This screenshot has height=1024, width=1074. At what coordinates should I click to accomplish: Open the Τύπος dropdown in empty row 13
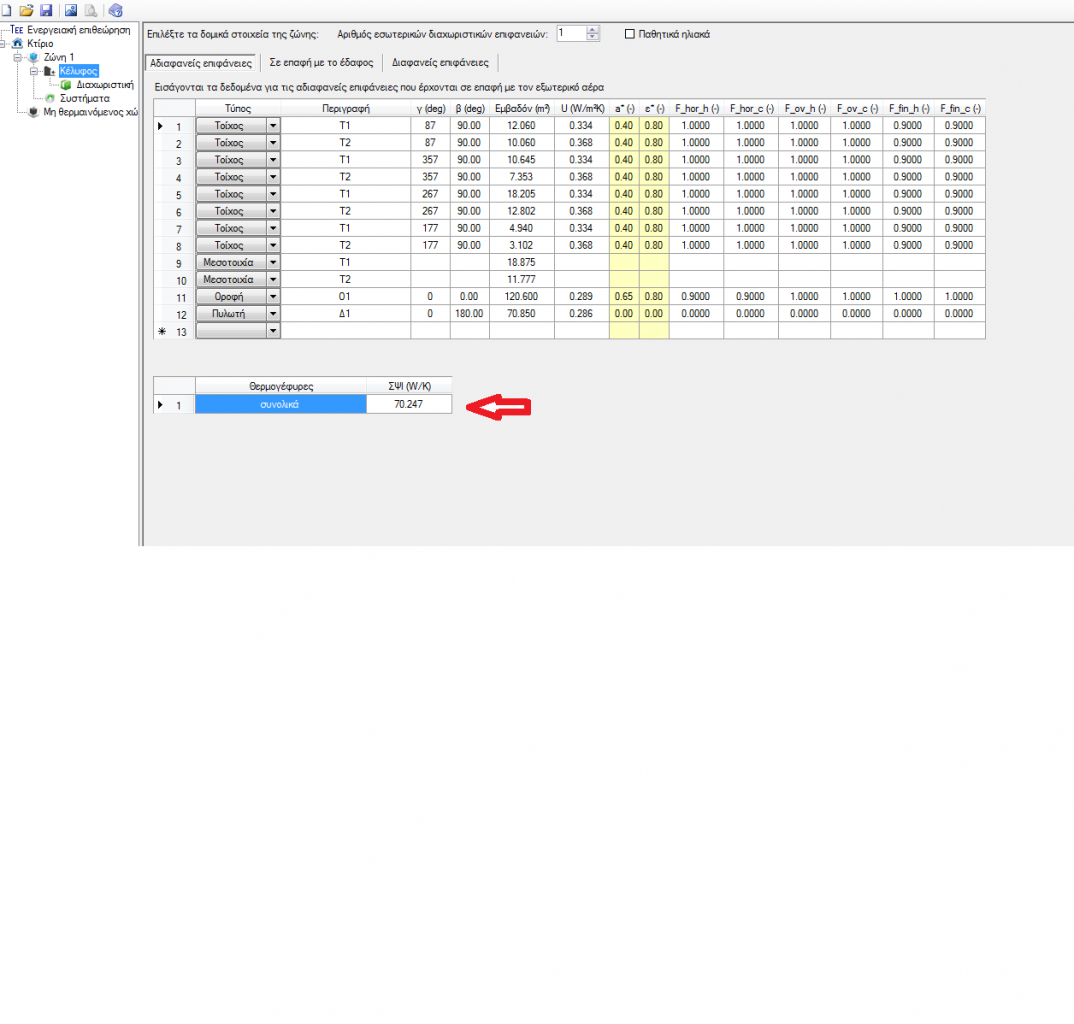click(x=273, y=331)
